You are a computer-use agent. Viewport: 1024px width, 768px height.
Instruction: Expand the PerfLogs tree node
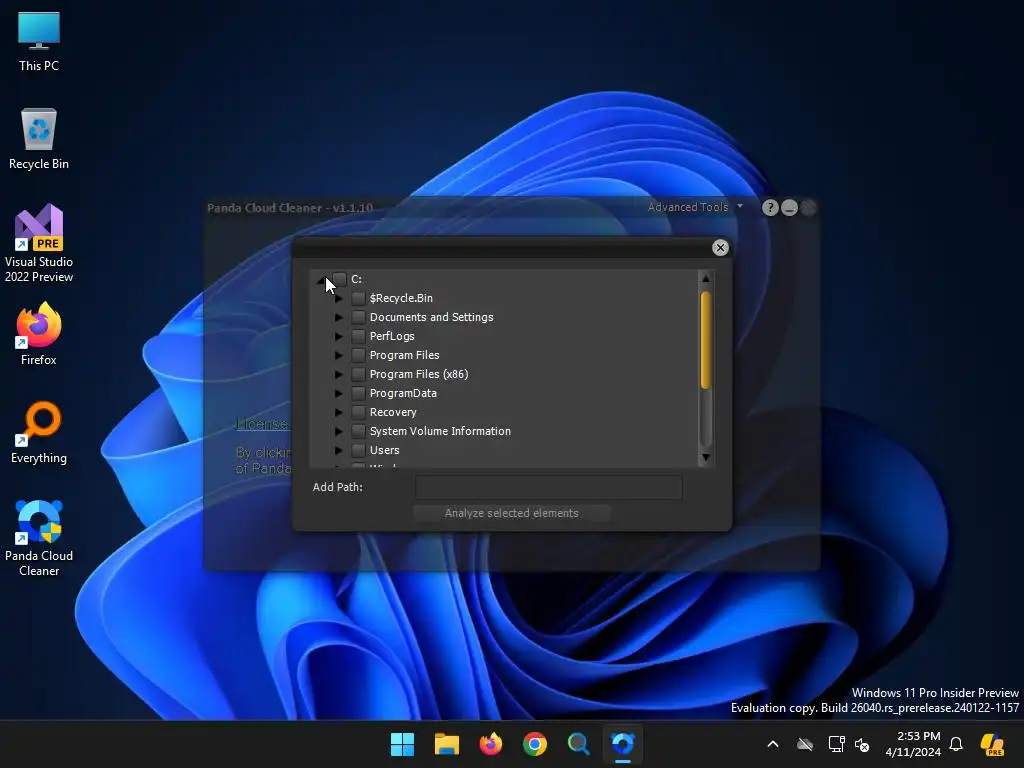[x=338, y=336]
